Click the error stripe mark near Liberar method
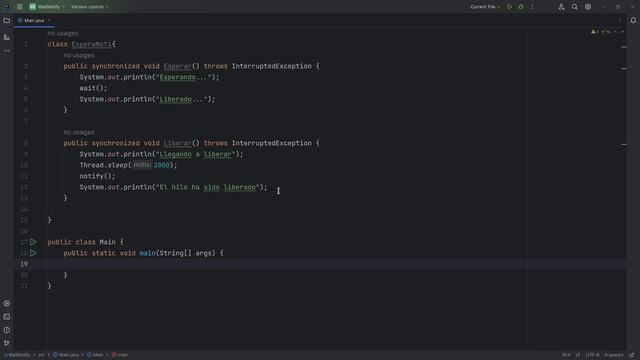The image size is (640, 360). click(624, 144)
